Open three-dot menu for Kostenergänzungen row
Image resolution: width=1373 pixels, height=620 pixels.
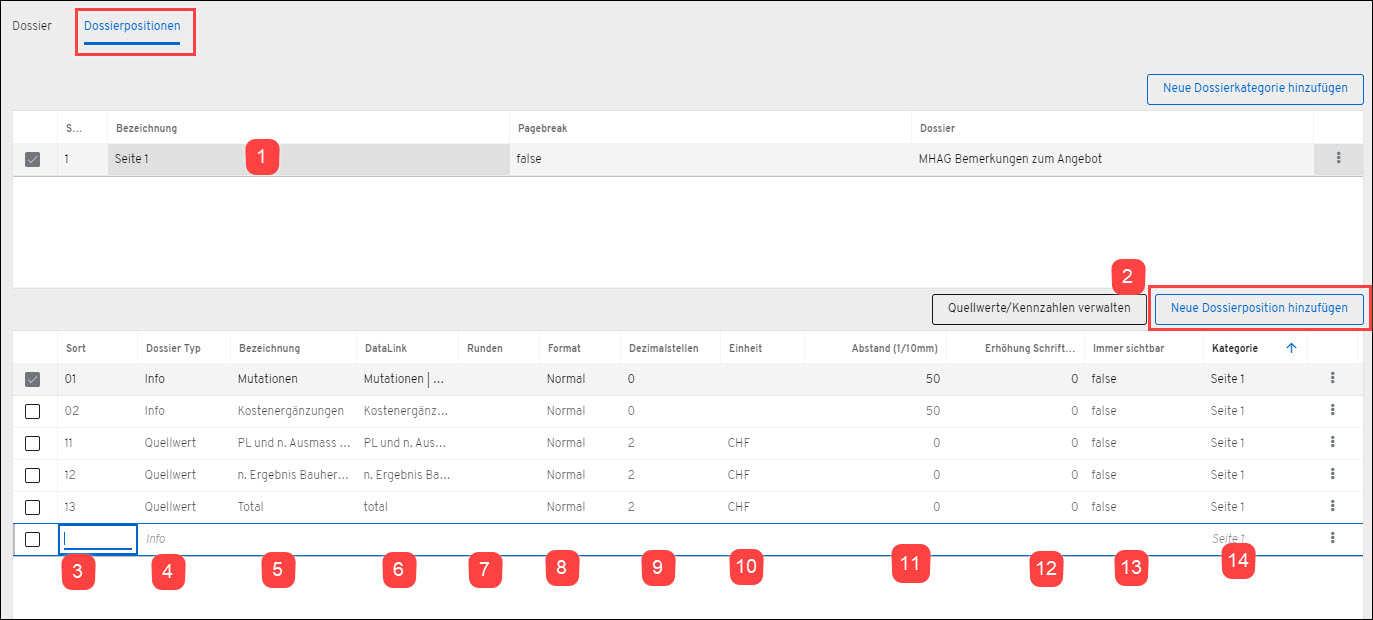(1332, 410)
